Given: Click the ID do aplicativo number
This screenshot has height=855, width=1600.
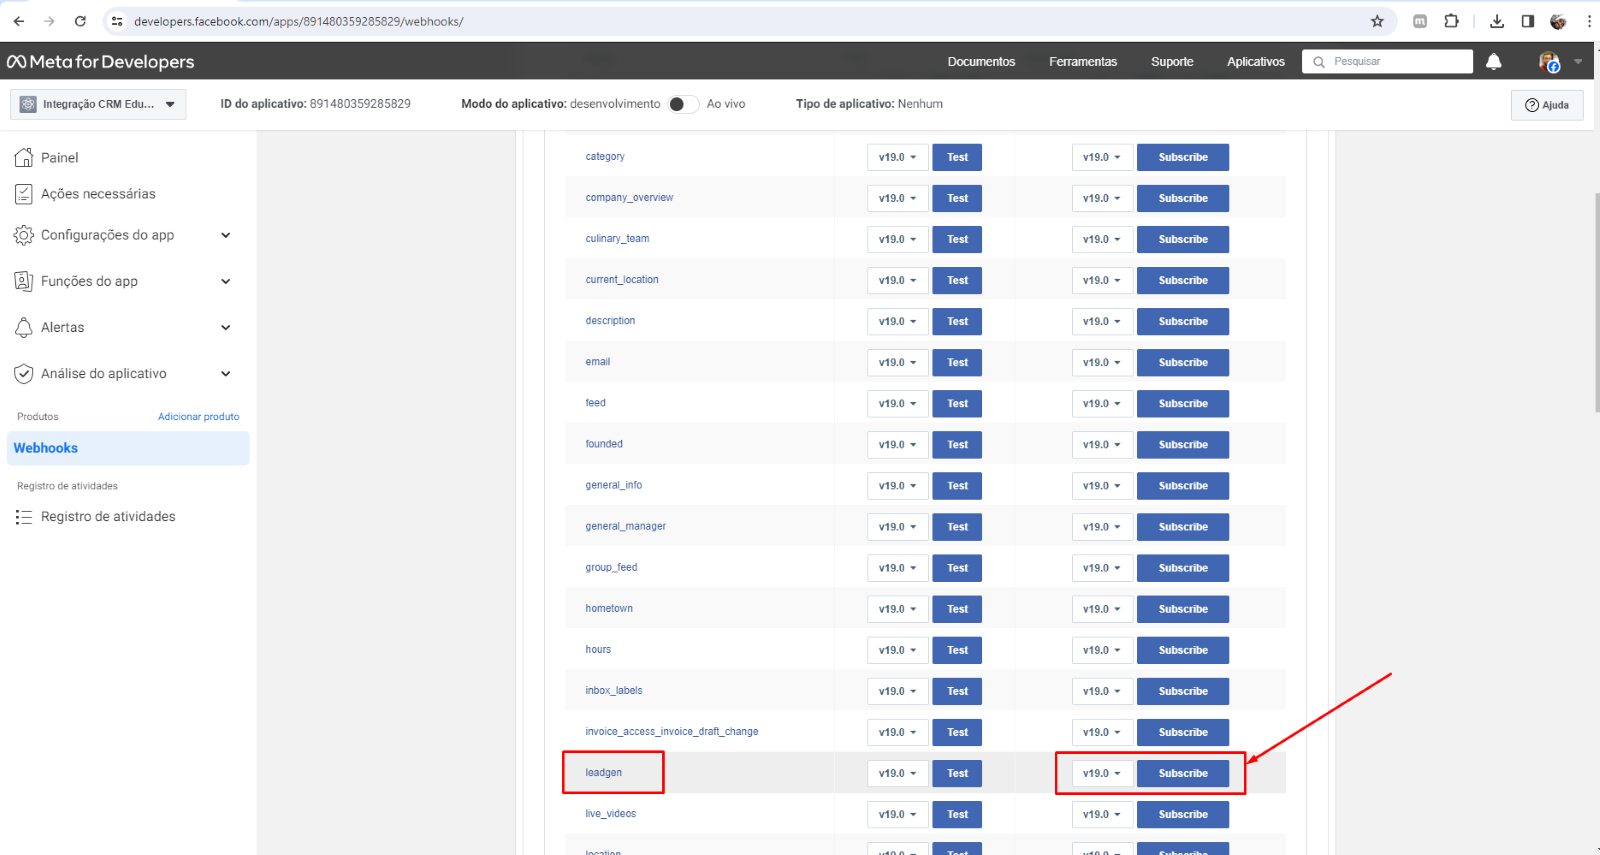Looking at the screenshot, I should (360, 104).
